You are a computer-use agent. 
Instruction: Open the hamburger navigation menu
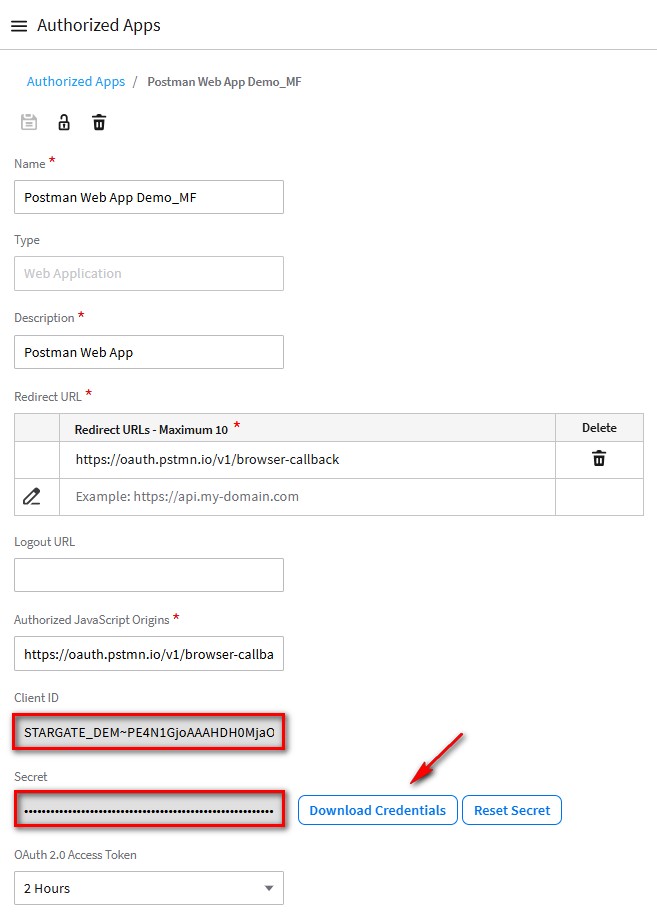[18, 26]
